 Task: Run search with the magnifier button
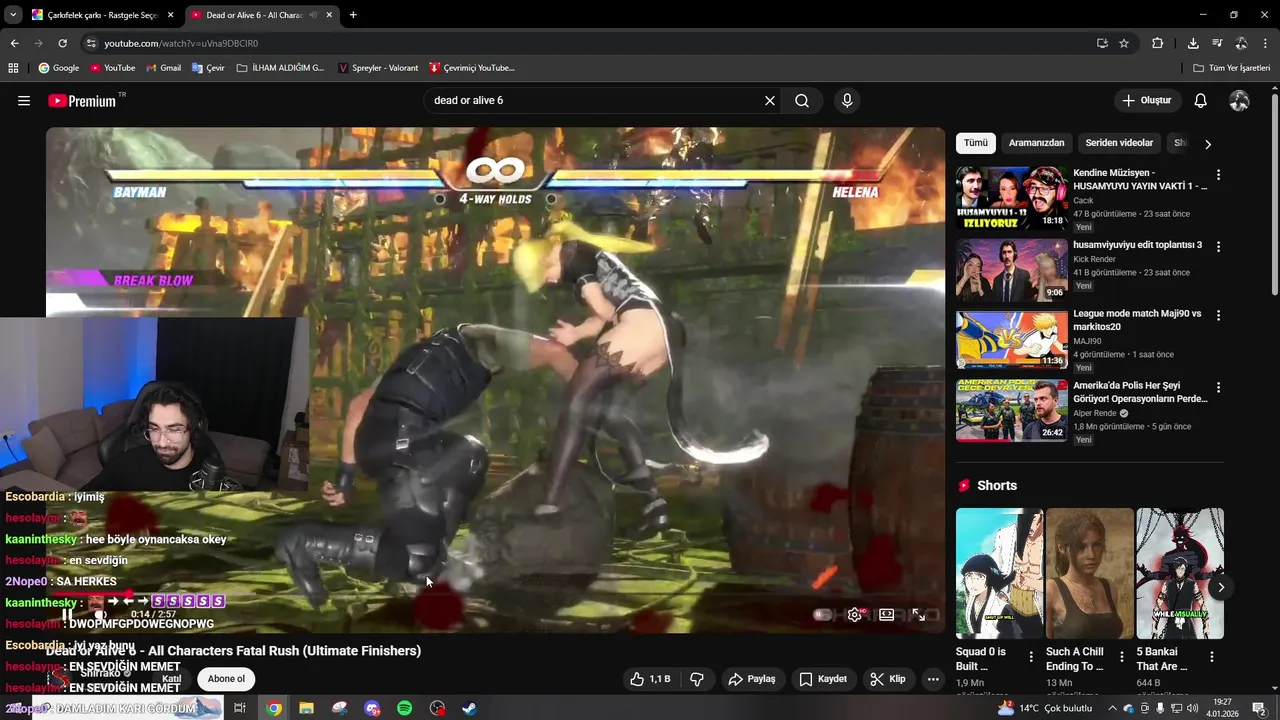pyautogui.click(x=802, y=101)
